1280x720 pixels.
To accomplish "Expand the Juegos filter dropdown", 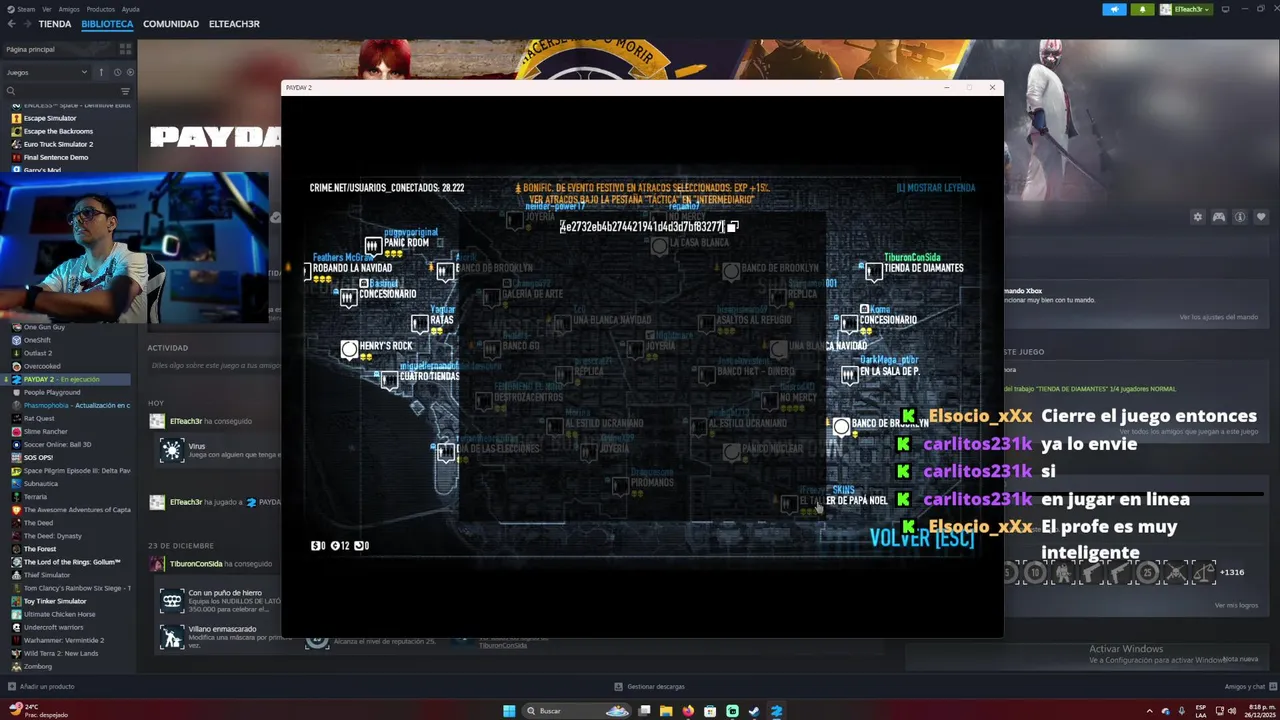I will [x=46, y=72].
